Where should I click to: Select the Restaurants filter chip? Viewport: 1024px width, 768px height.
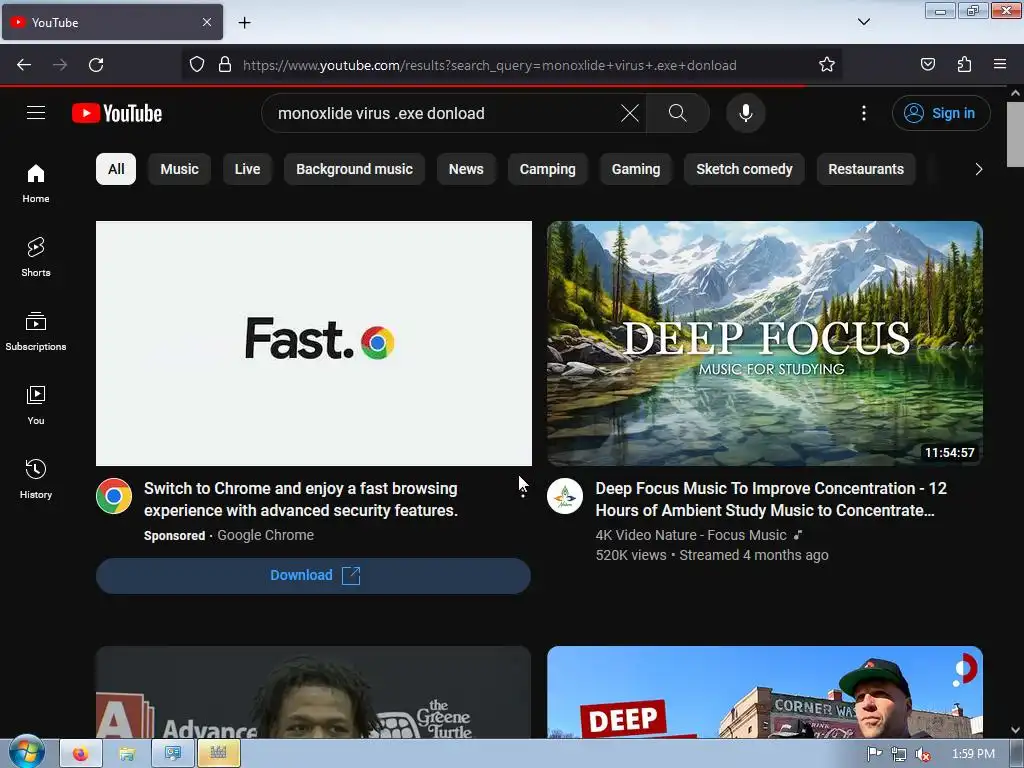pos(866,169)
